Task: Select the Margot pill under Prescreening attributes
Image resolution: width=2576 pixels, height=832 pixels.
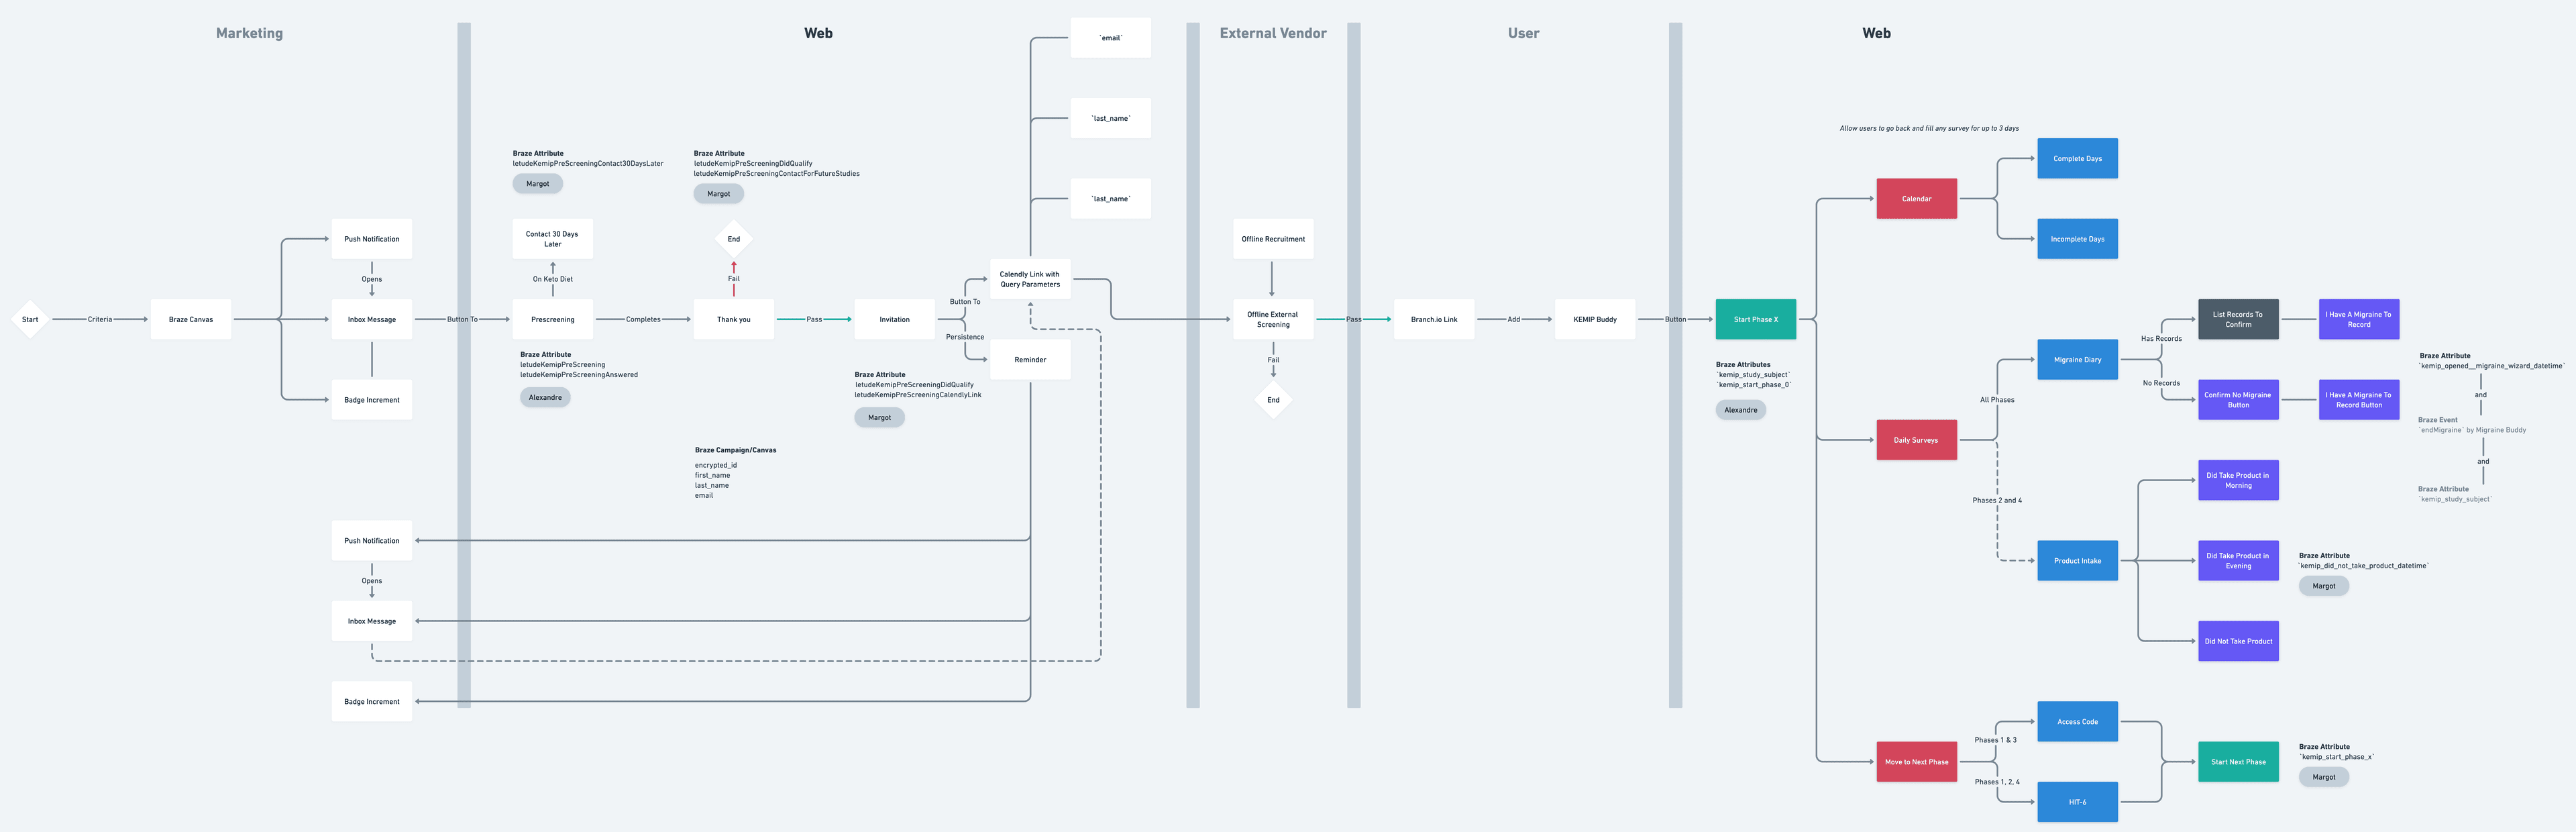Action: [537, 183]
